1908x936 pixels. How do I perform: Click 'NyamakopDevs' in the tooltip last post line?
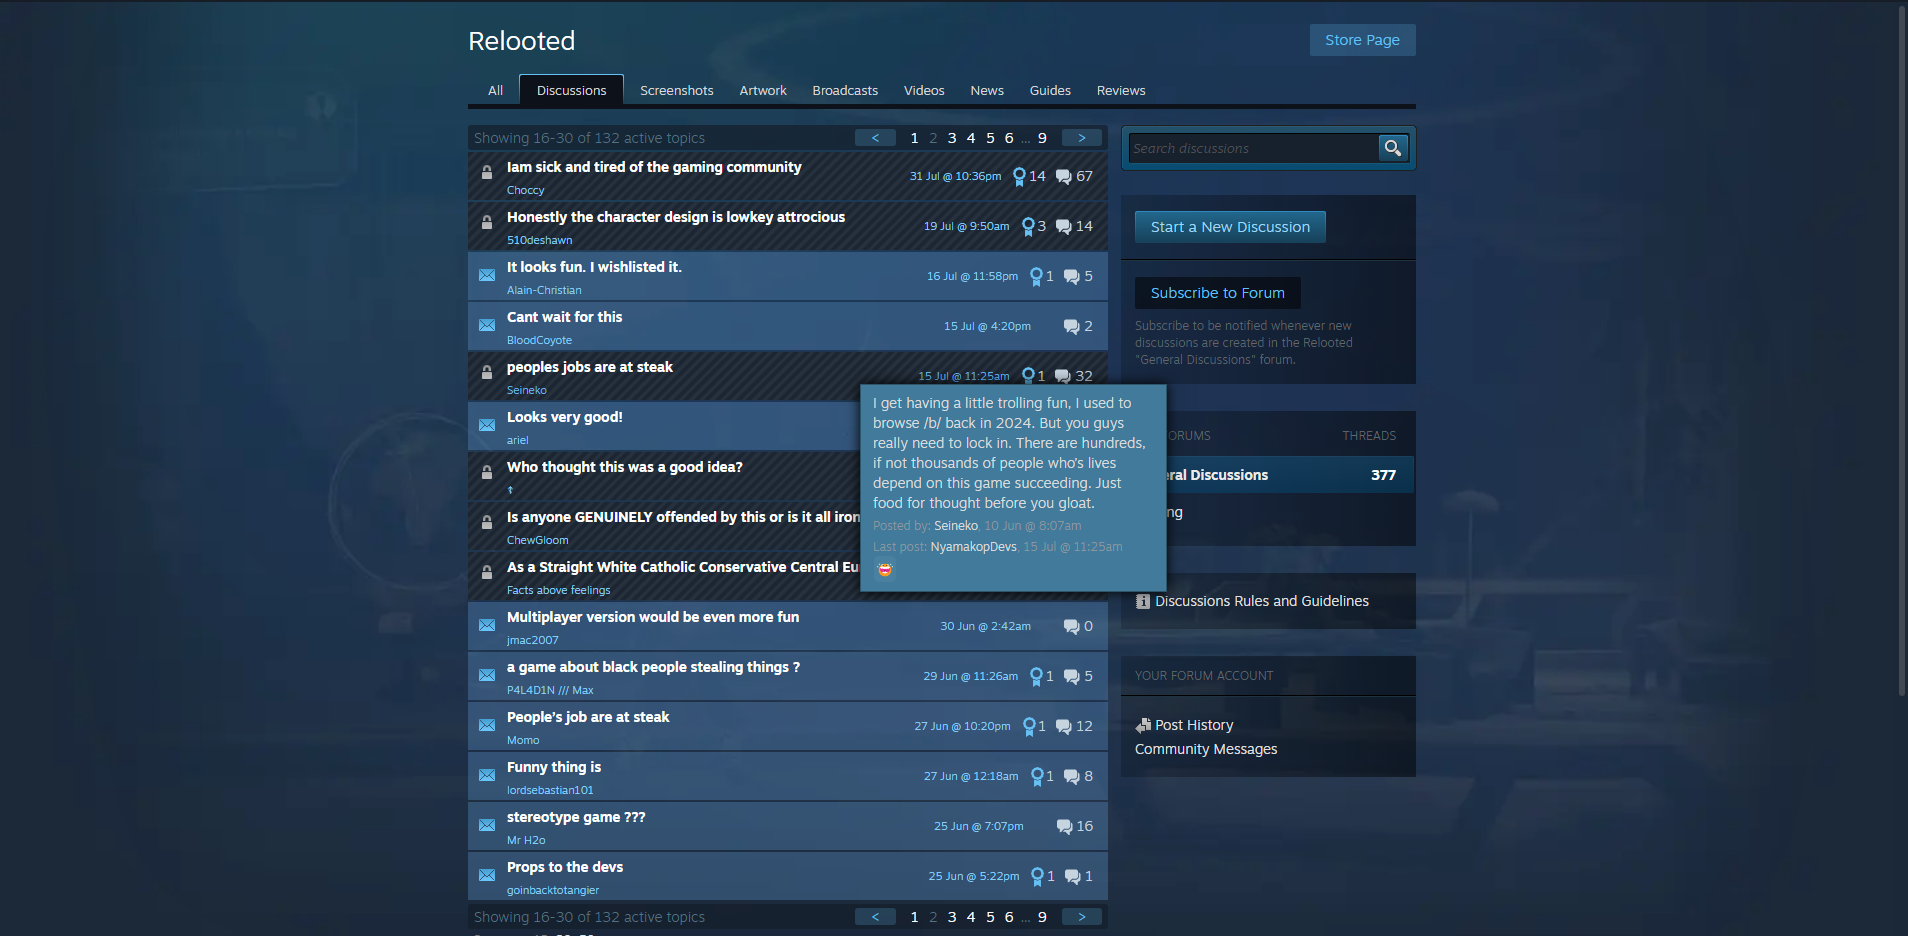[973, 547]
